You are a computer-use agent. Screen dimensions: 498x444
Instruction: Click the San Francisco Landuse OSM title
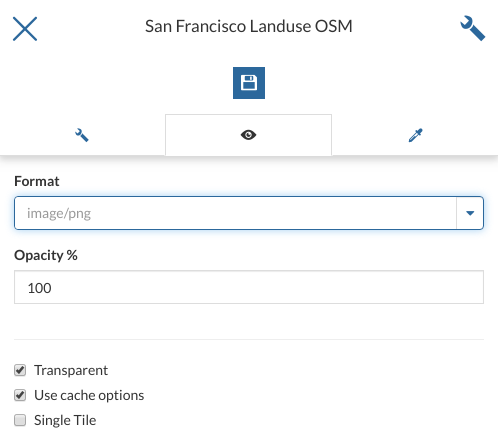point(249,26)
